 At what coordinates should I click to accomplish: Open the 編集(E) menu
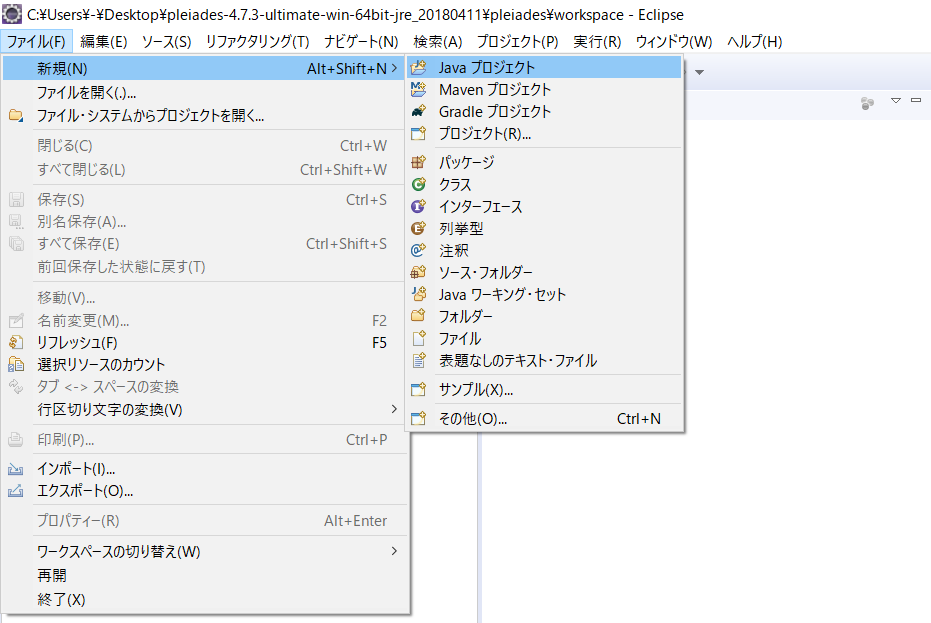(103, 42)
